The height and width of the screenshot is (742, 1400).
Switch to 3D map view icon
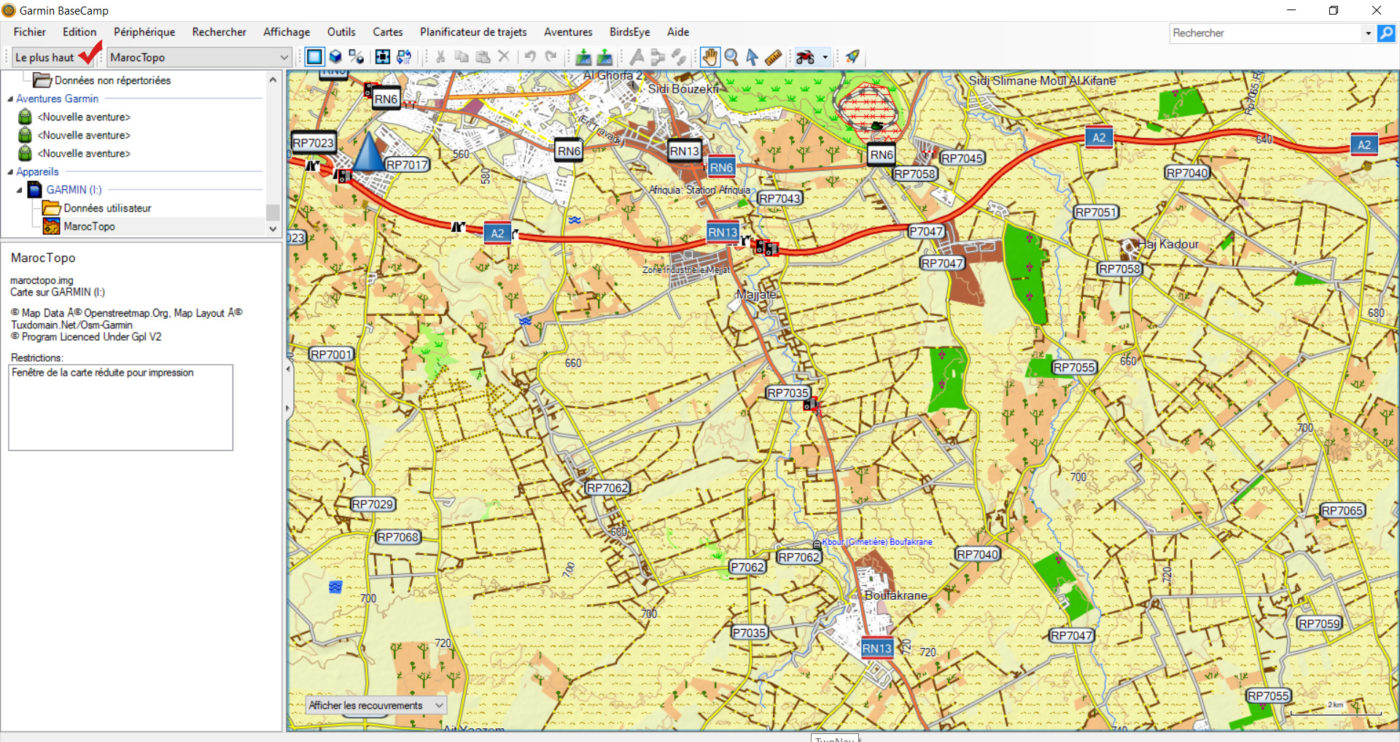click(336, 57)
